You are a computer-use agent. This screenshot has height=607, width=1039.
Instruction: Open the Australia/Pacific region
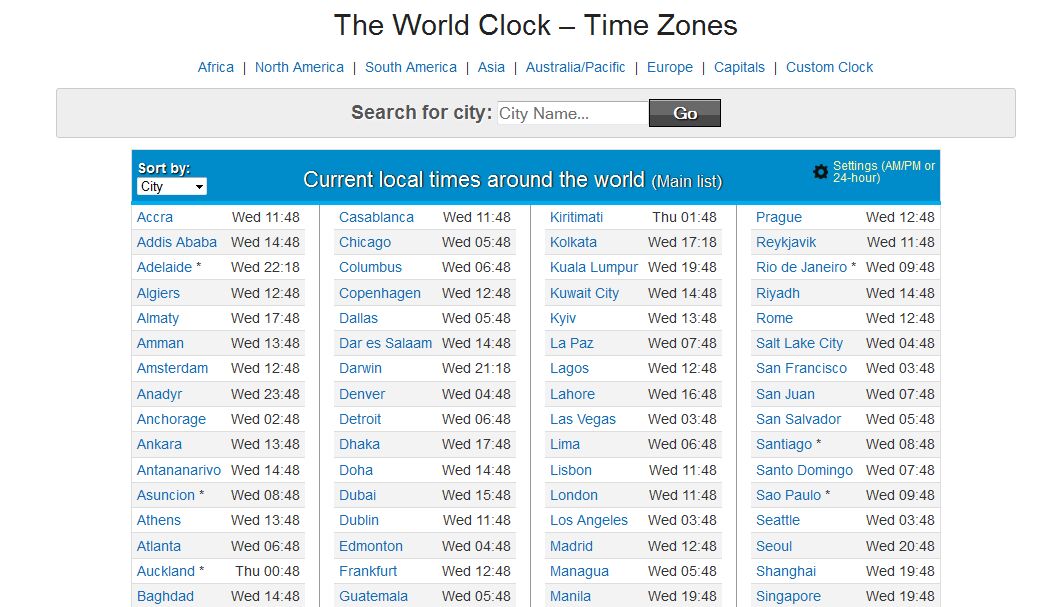576,67
